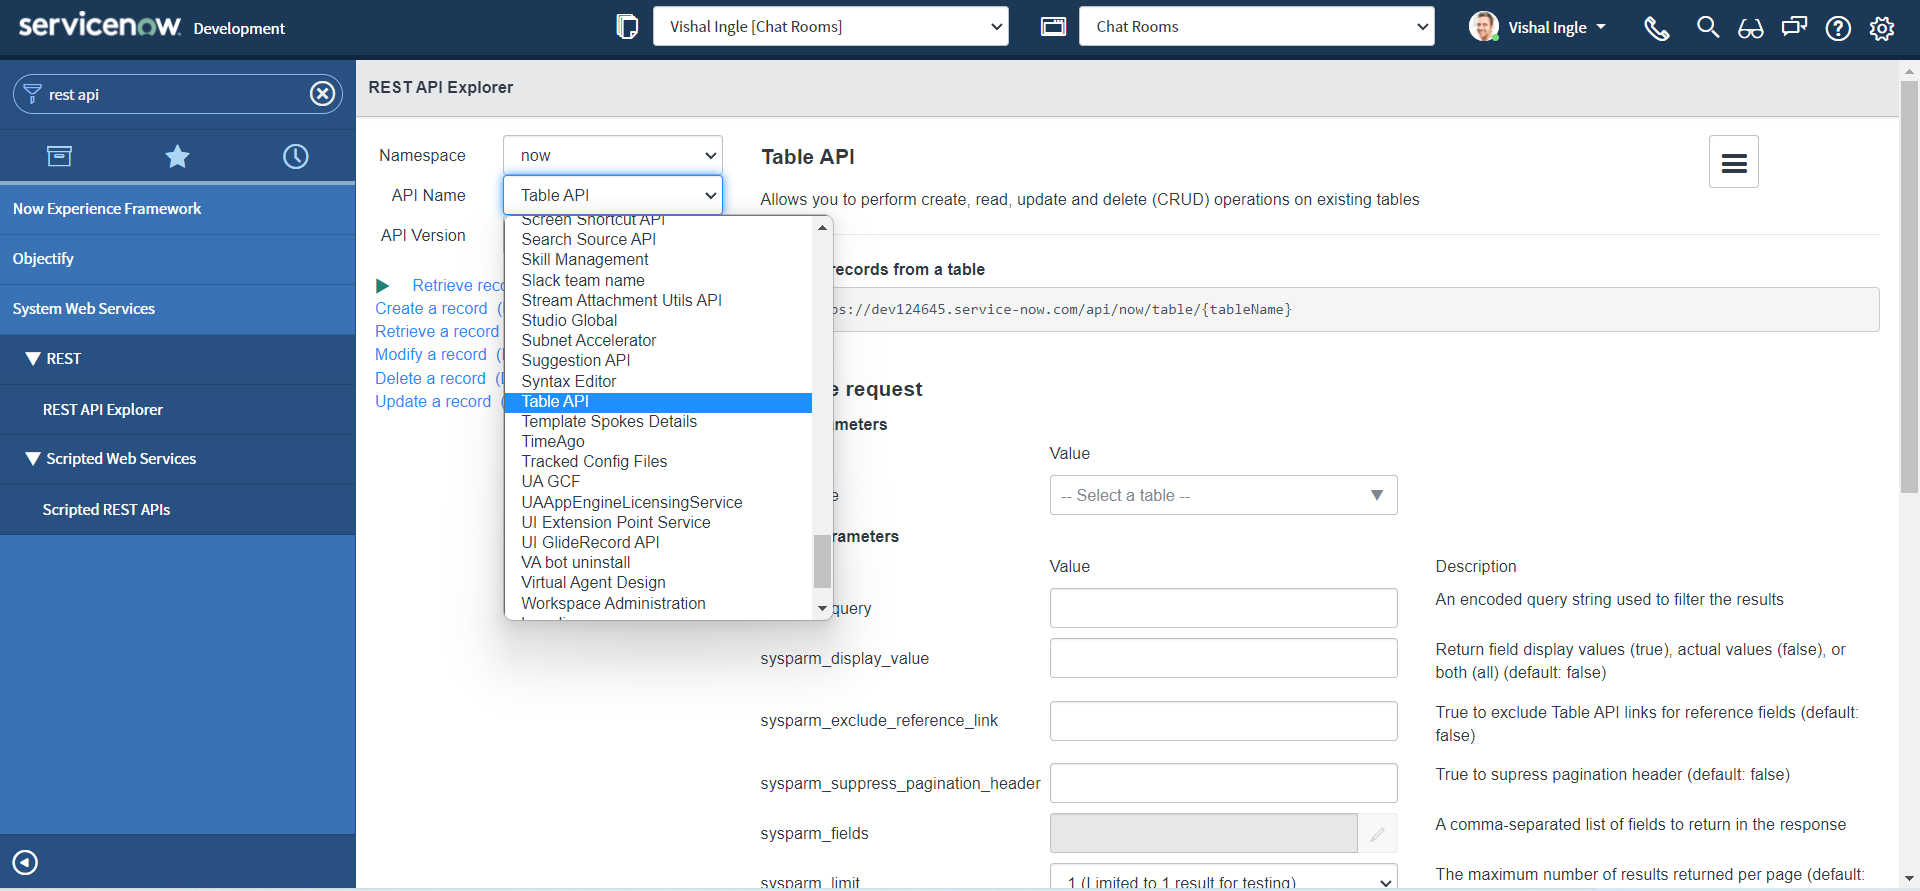Open the REST API Explorer hamburger menu
Viewport: 1920px width, 891px height.
point(1734,162)
